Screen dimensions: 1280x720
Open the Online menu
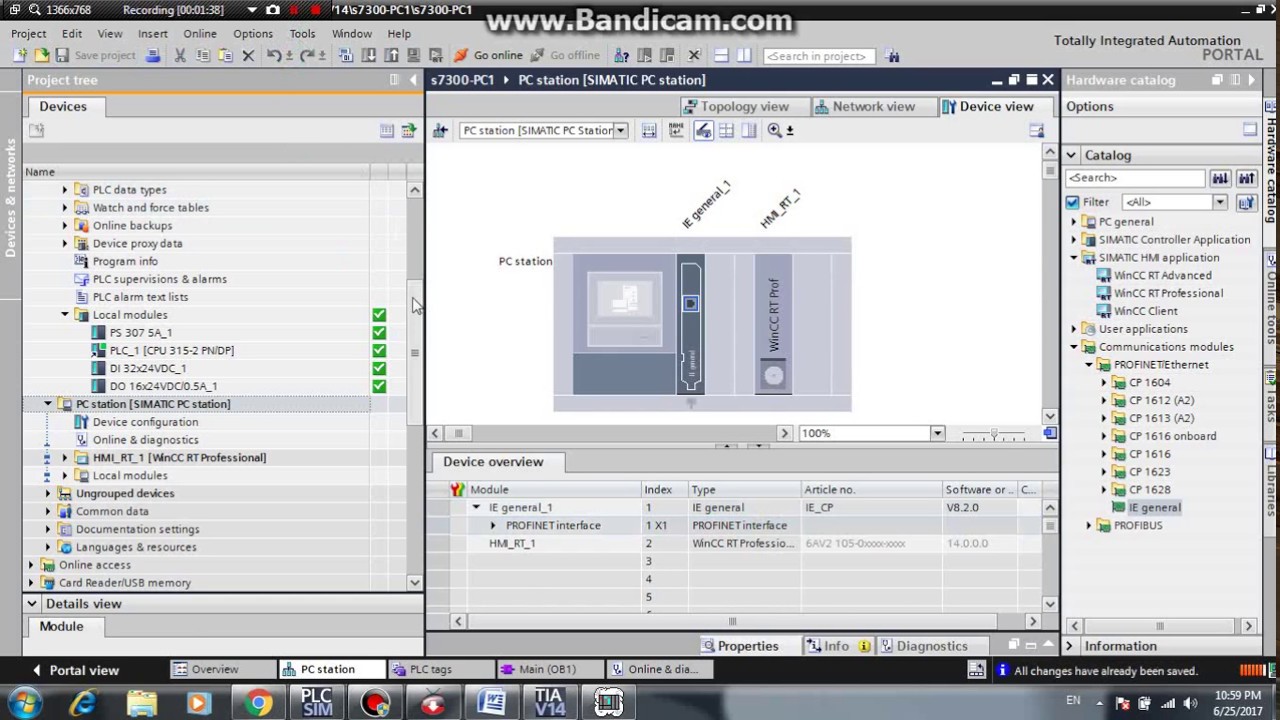coord(200,33)
